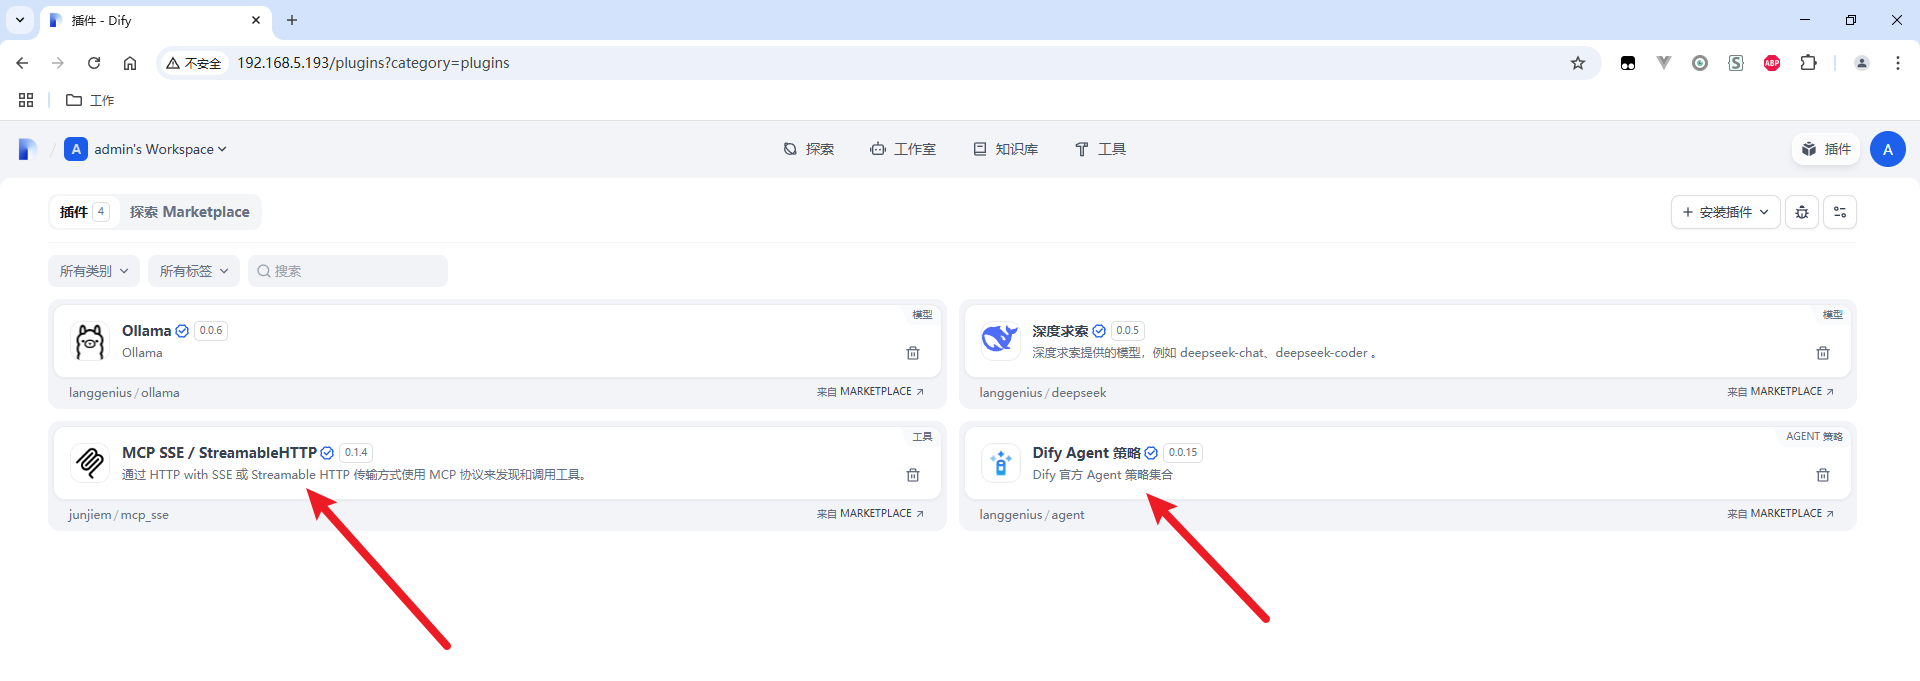Screen dimensions: 1920x681
Task: Open the tab search chevron button
Action: (x=19, y=20)
